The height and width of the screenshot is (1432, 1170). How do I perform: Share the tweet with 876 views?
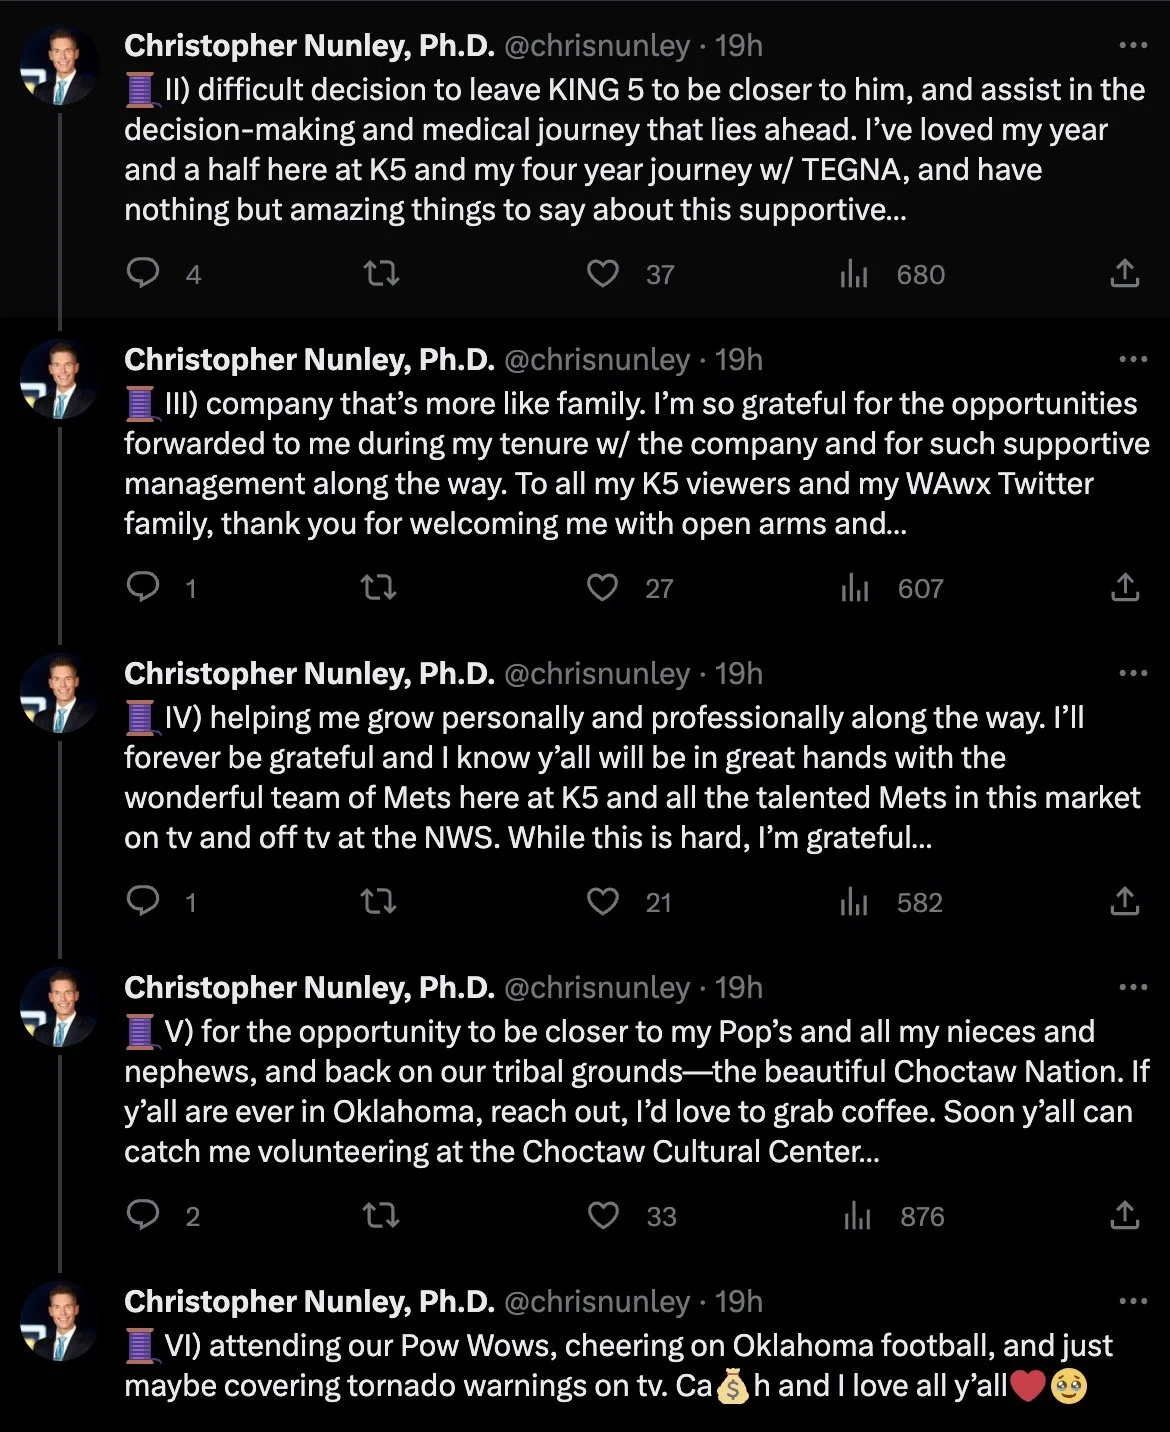click(x=1124, y=1215)
